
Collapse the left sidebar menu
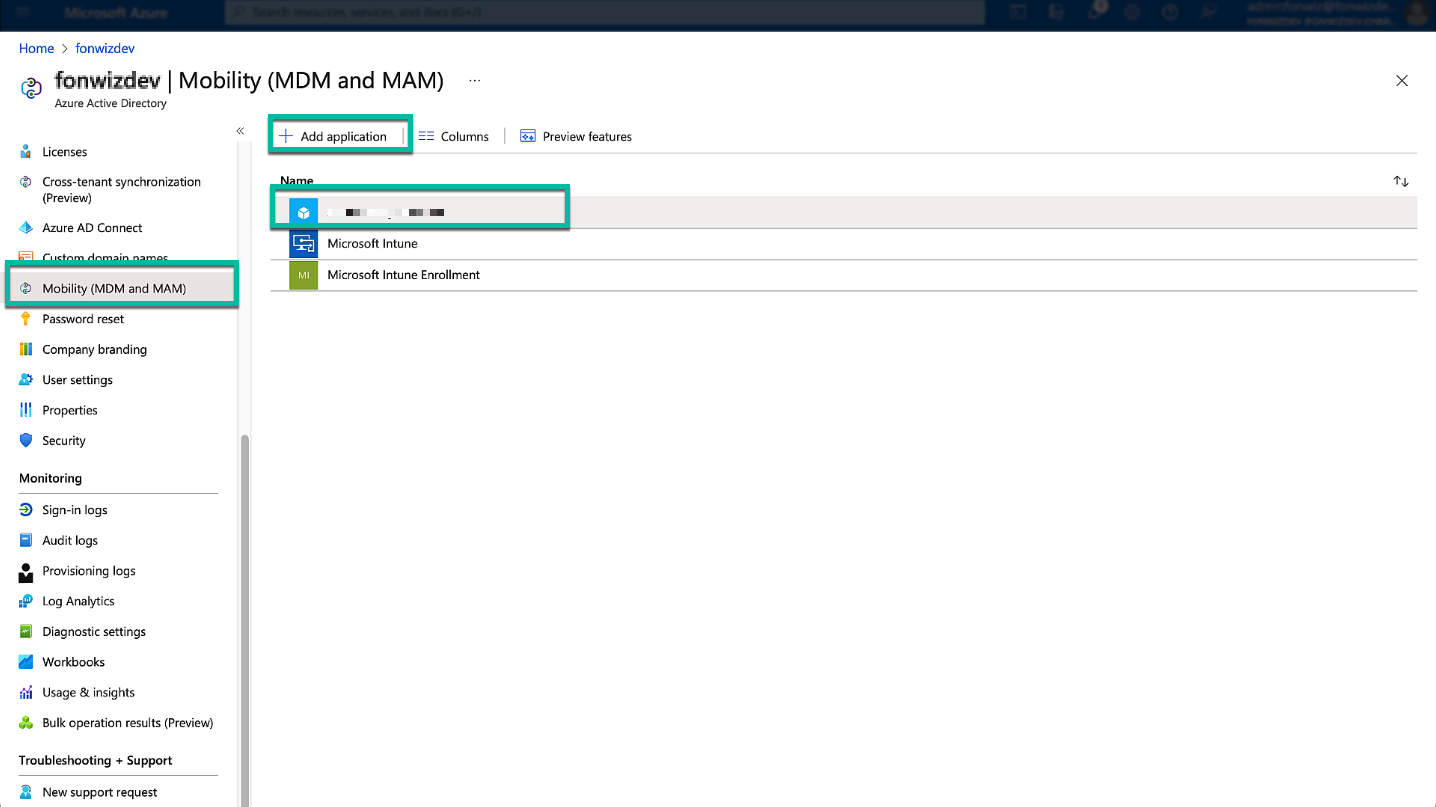tap(240, 131)
